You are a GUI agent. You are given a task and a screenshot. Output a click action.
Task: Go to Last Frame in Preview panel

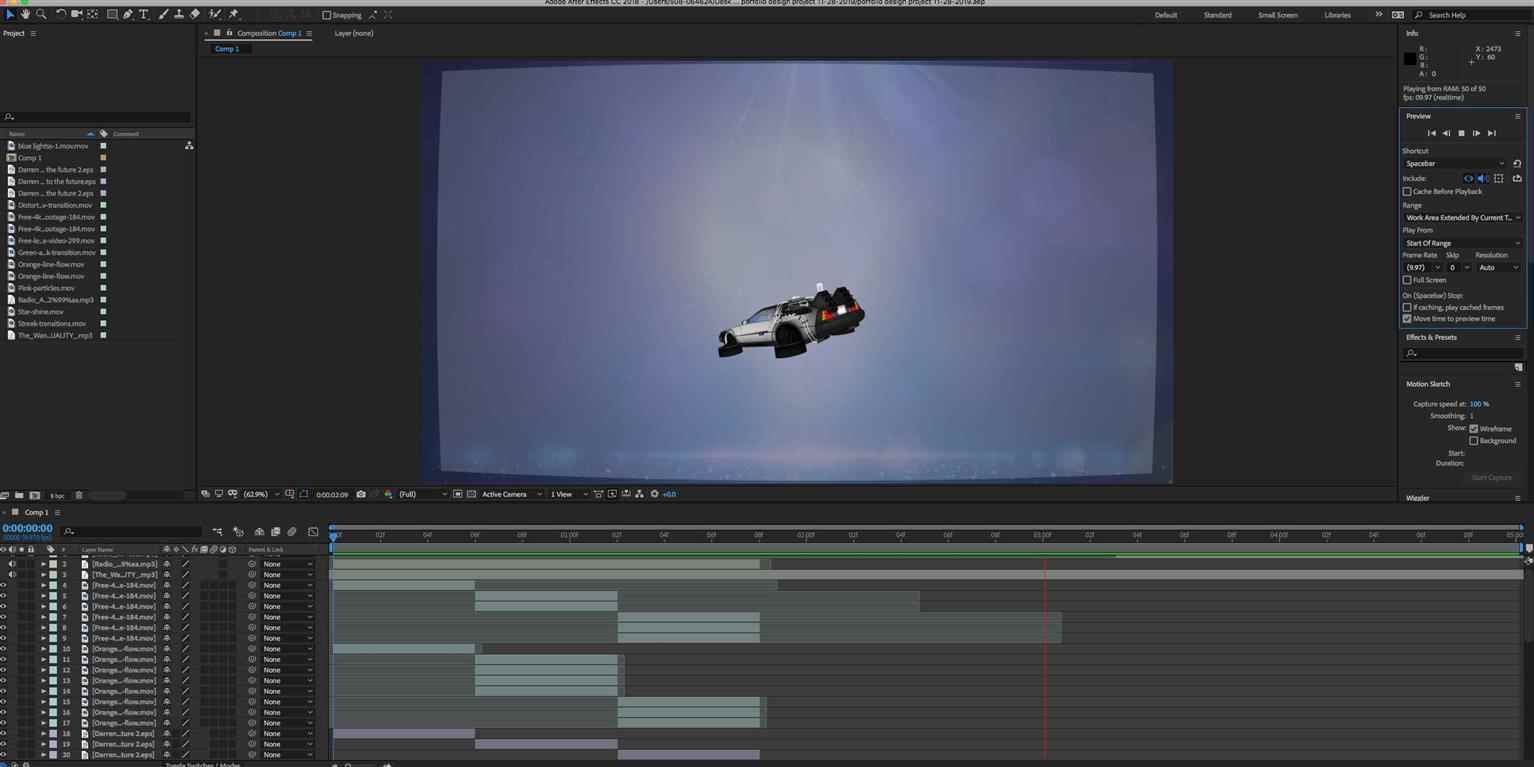click(x=1491, y=133)
